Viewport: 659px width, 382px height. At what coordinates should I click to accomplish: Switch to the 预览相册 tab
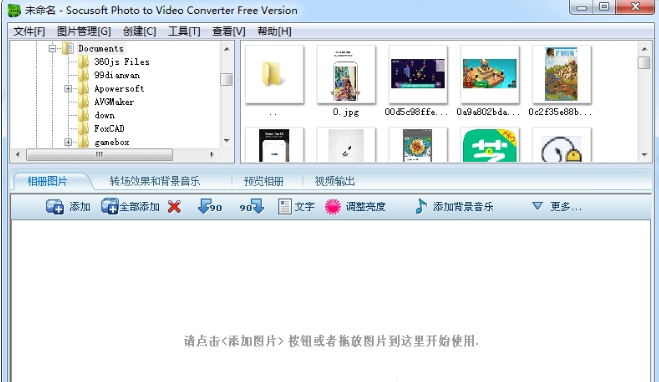click(264, 181)
